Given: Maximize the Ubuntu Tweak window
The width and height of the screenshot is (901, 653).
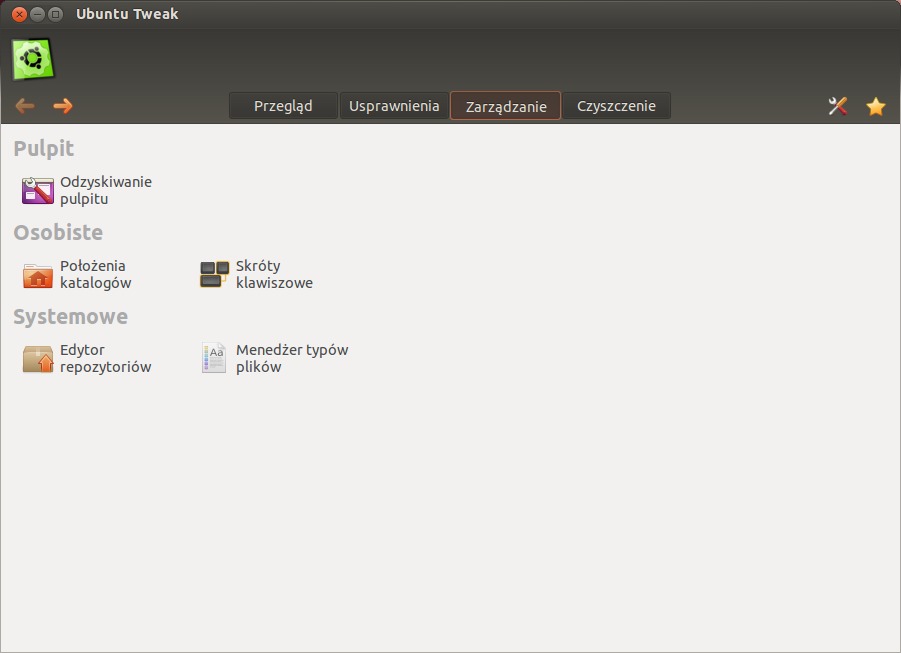Looking at the screenshot, I should 55,14.
